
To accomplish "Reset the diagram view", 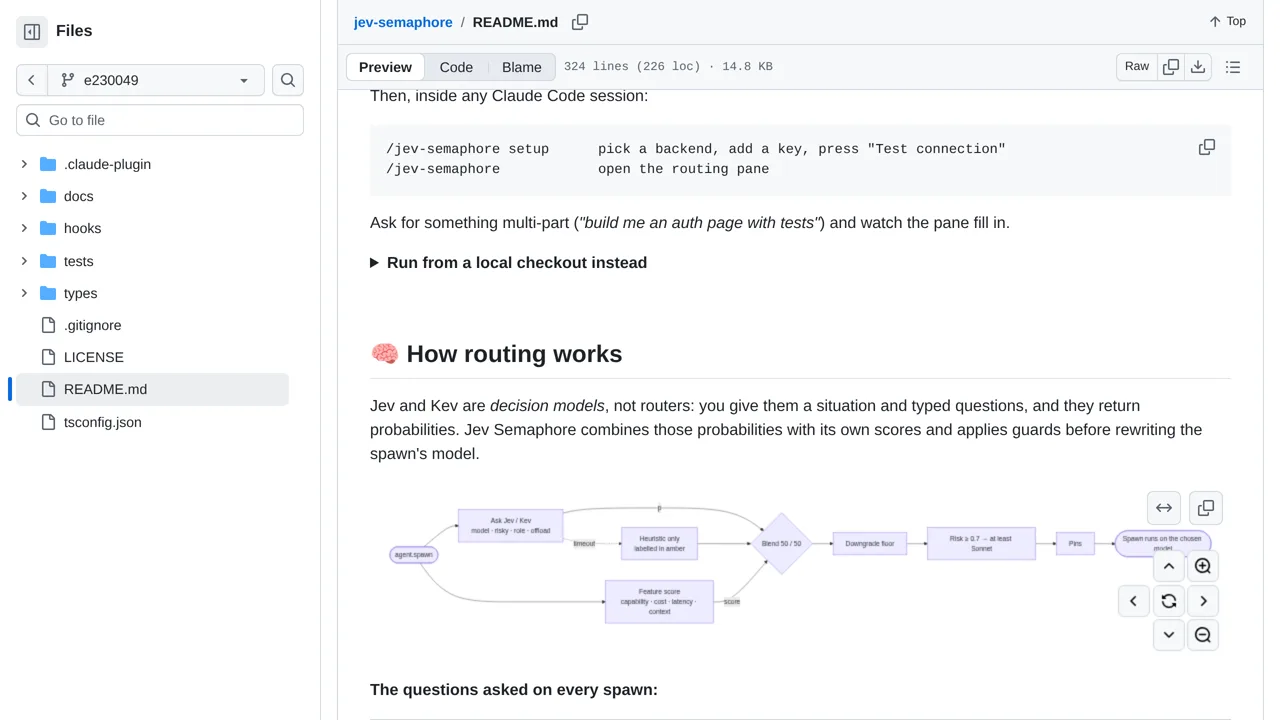I will point(1169,601).
